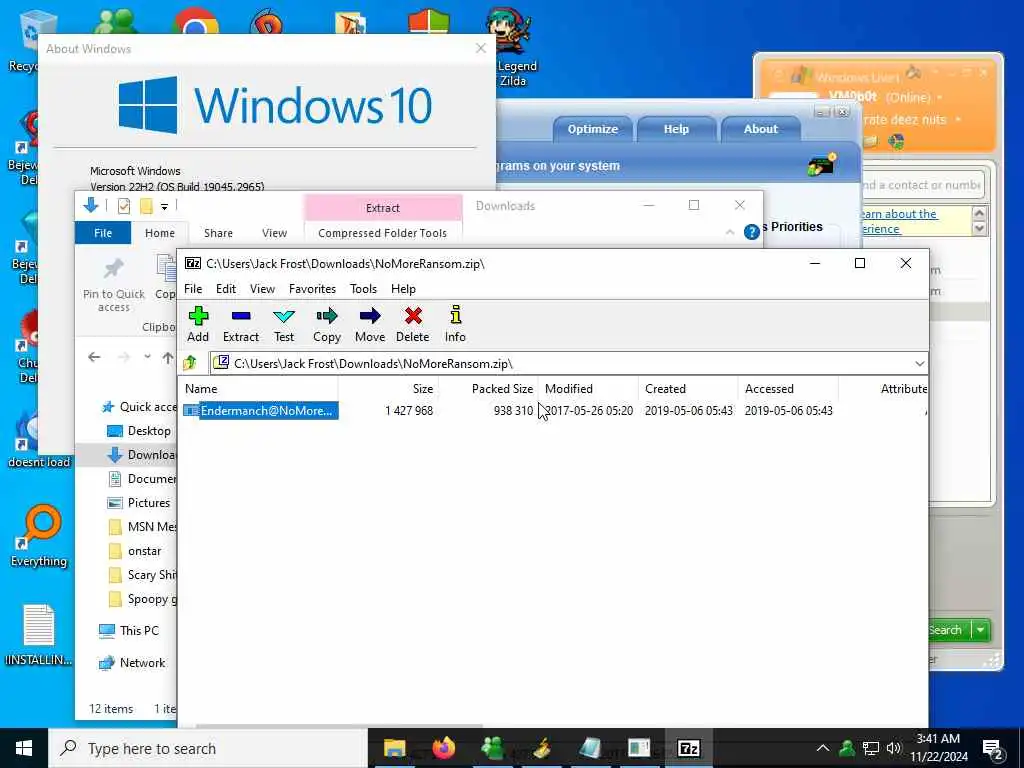Go up one folder level in 7-Zip
This screenshot has height=768, width=1024.
point(190,362)
